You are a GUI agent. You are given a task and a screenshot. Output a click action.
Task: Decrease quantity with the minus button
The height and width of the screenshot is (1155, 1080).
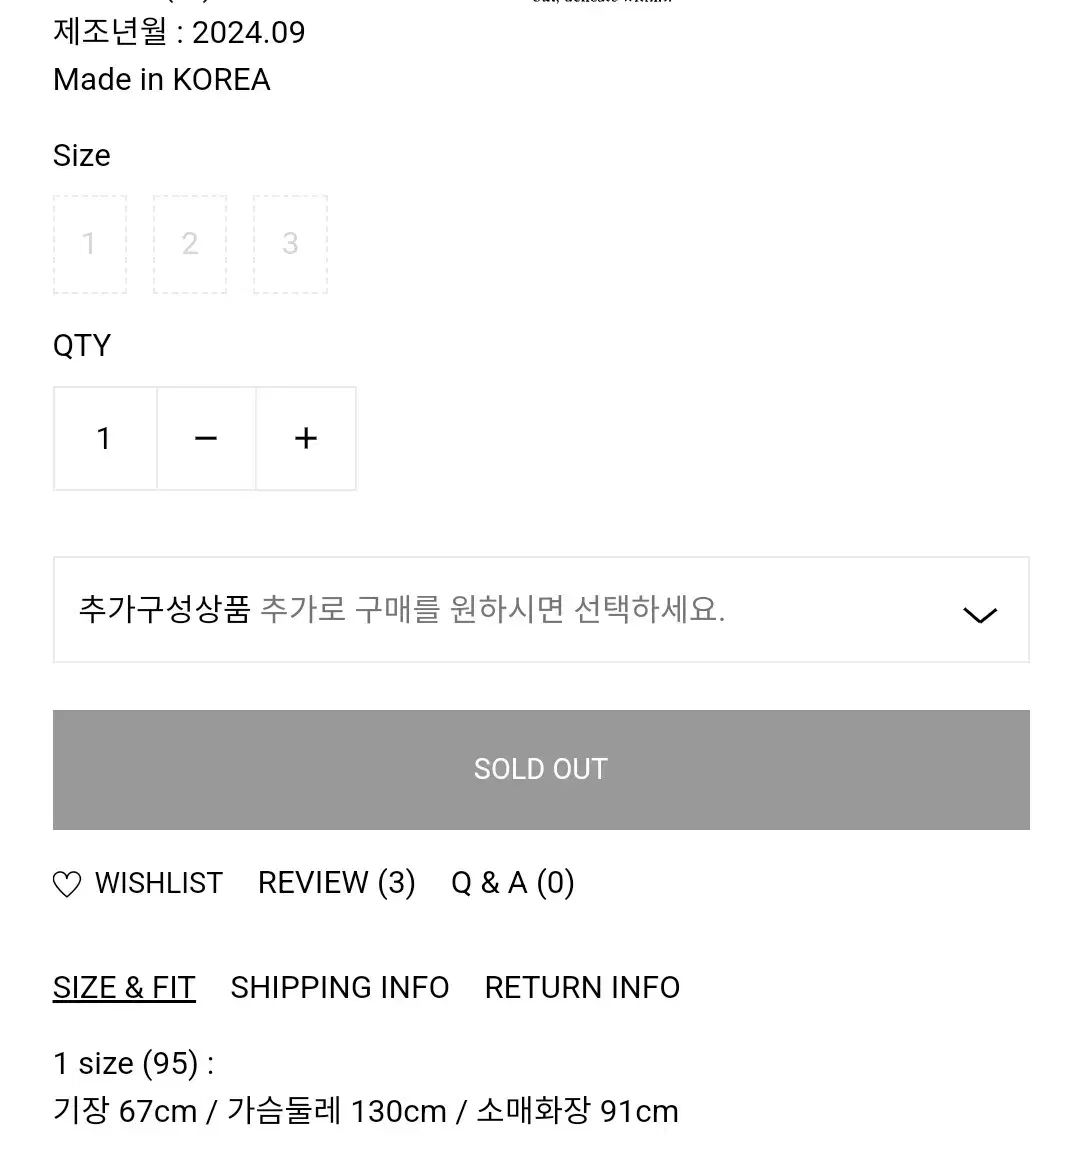(x=206, y=438)
